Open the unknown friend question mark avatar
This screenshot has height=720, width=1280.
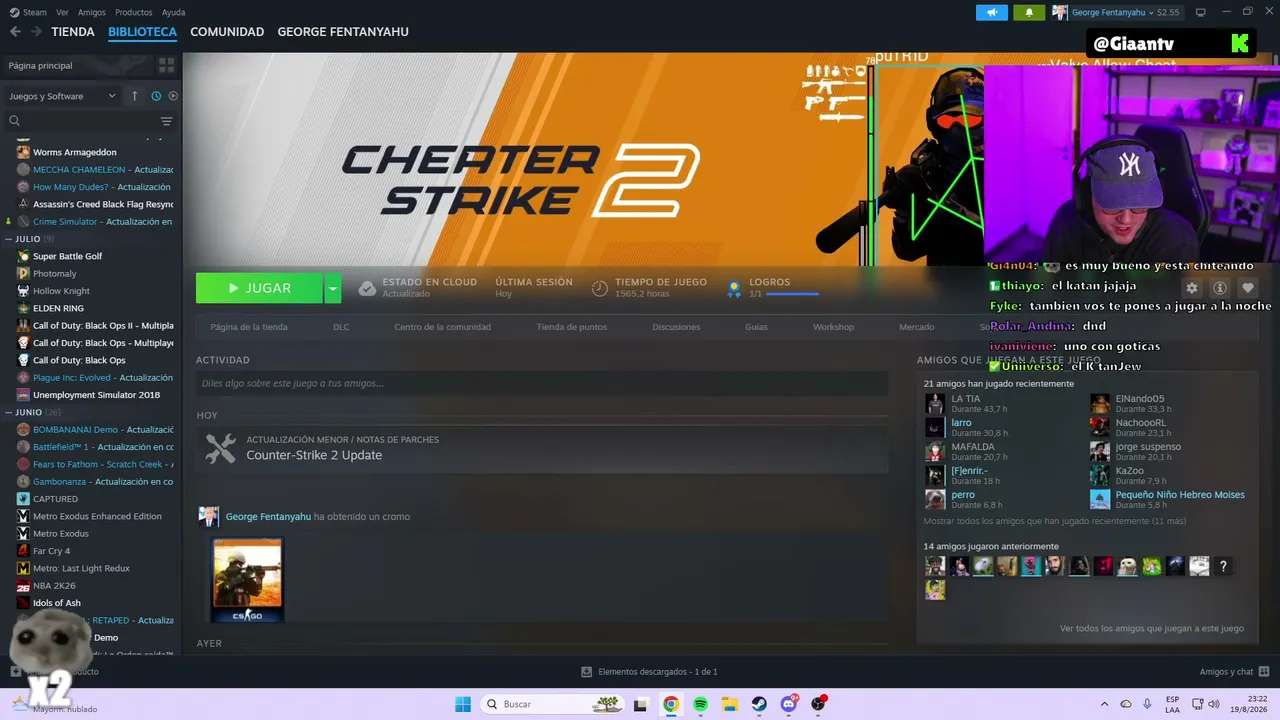coord(1223,566)
